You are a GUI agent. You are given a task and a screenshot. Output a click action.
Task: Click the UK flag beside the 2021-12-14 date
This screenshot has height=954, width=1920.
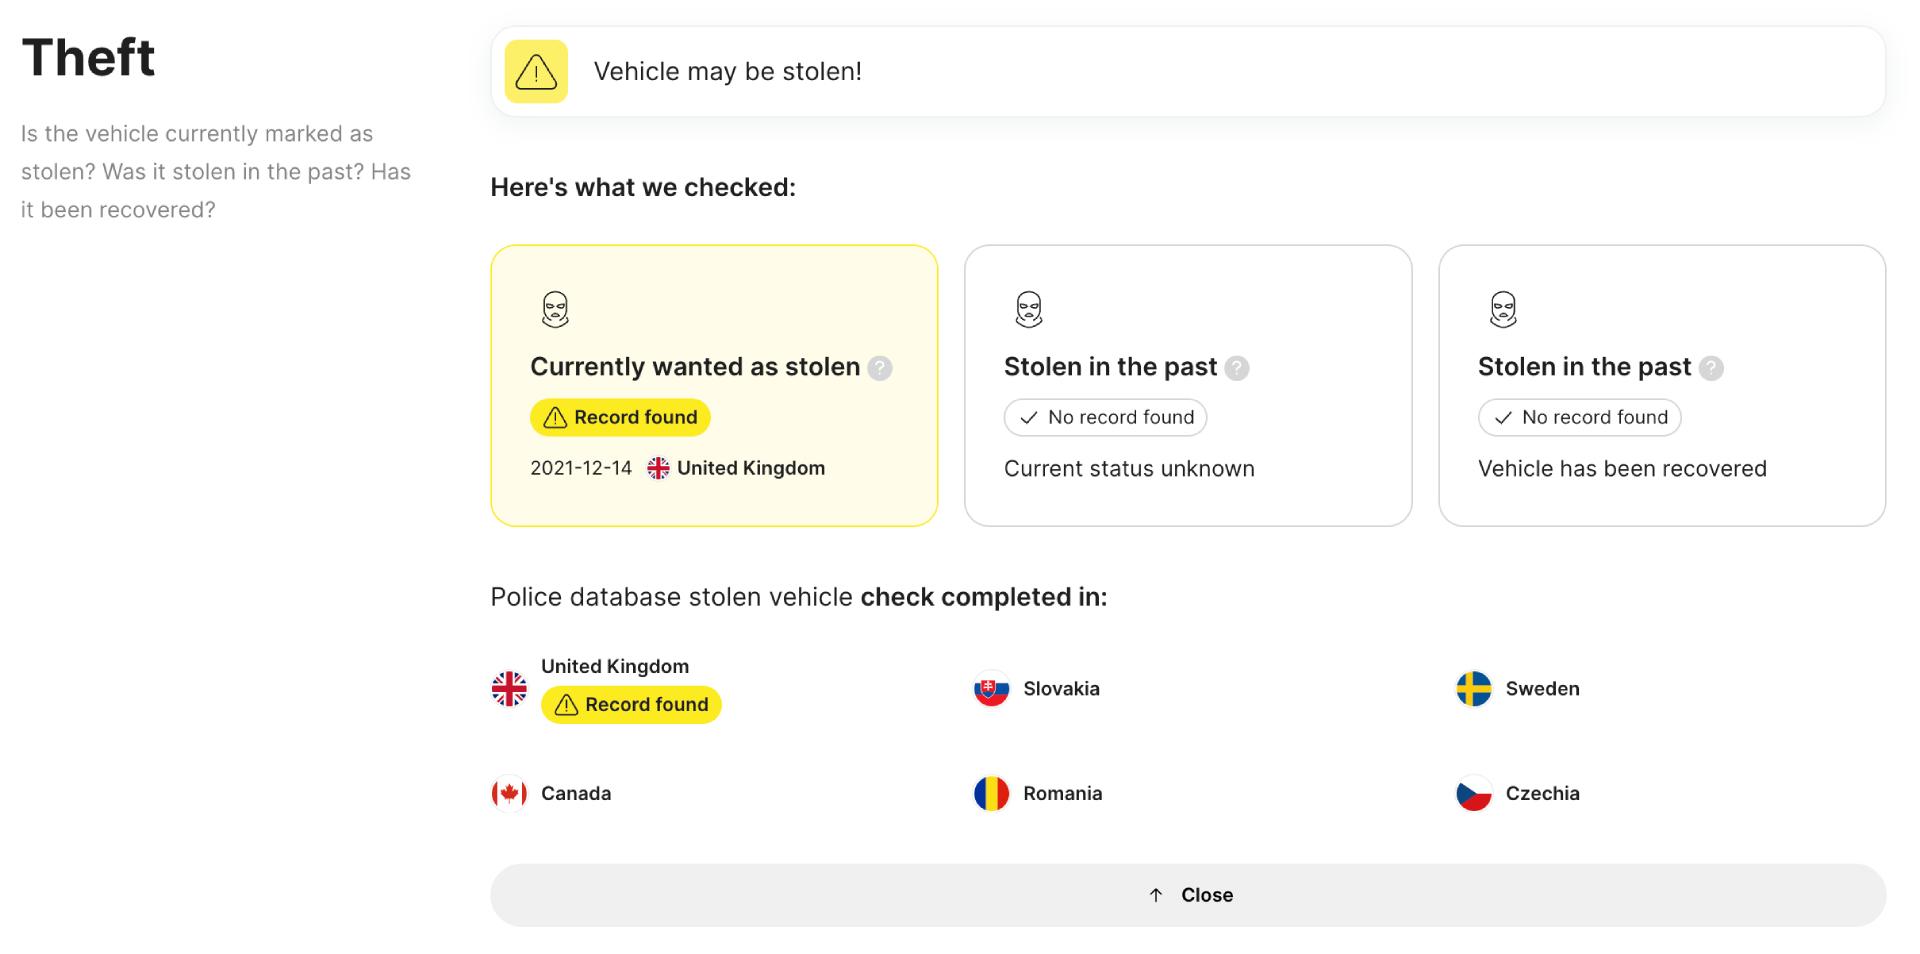[x=658, y=467]
